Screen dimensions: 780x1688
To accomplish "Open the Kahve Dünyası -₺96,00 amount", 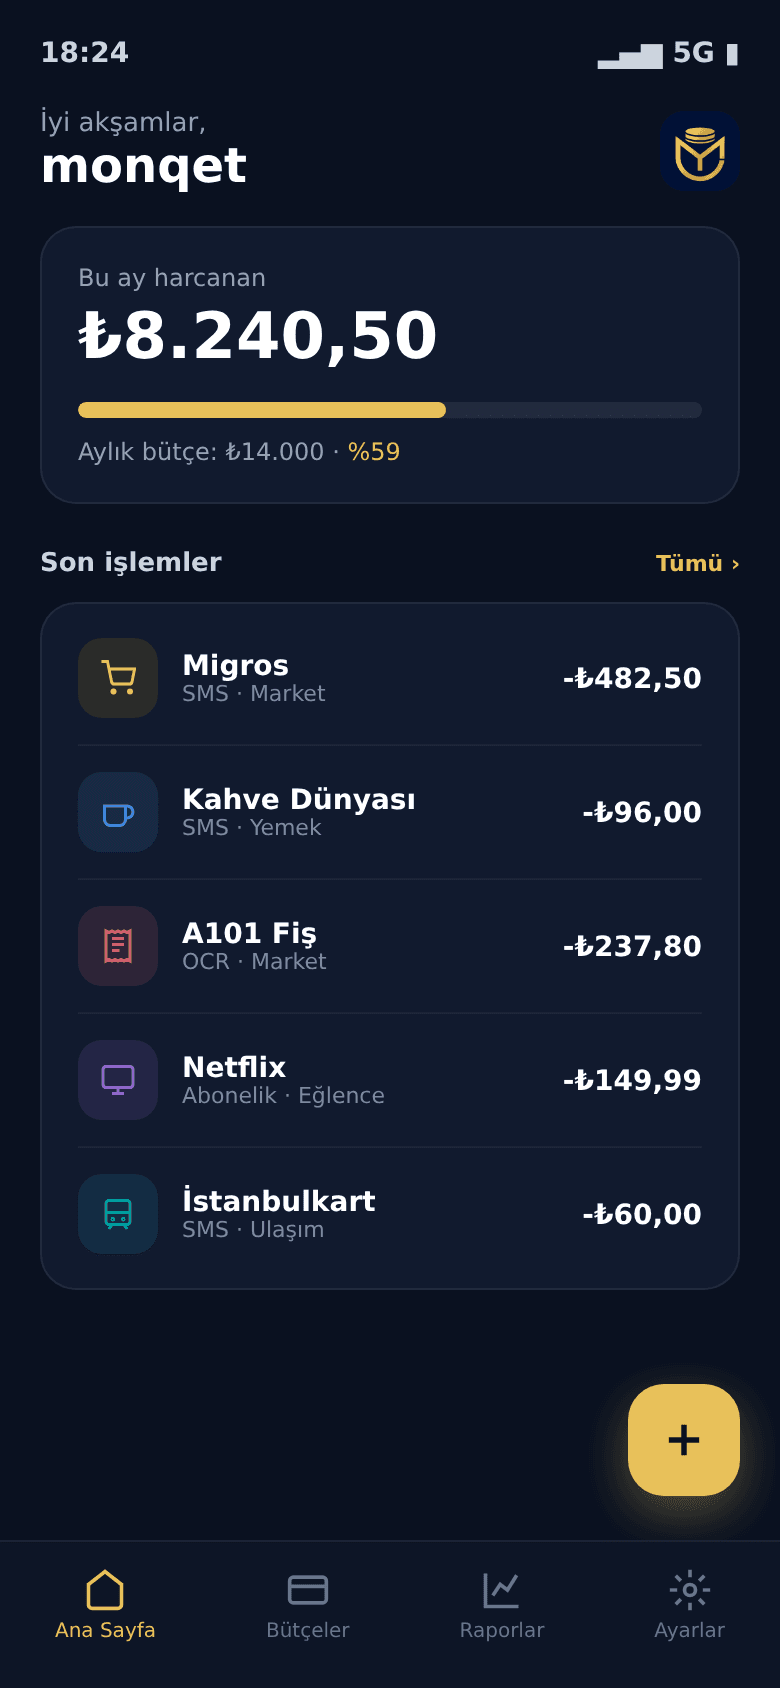I will click(642, 812).
